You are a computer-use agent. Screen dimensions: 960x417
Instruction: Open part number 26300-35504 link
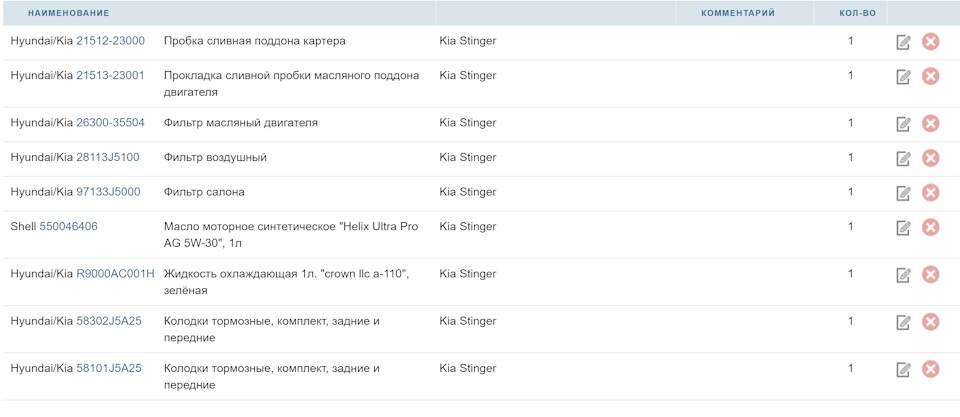(110, 123)
